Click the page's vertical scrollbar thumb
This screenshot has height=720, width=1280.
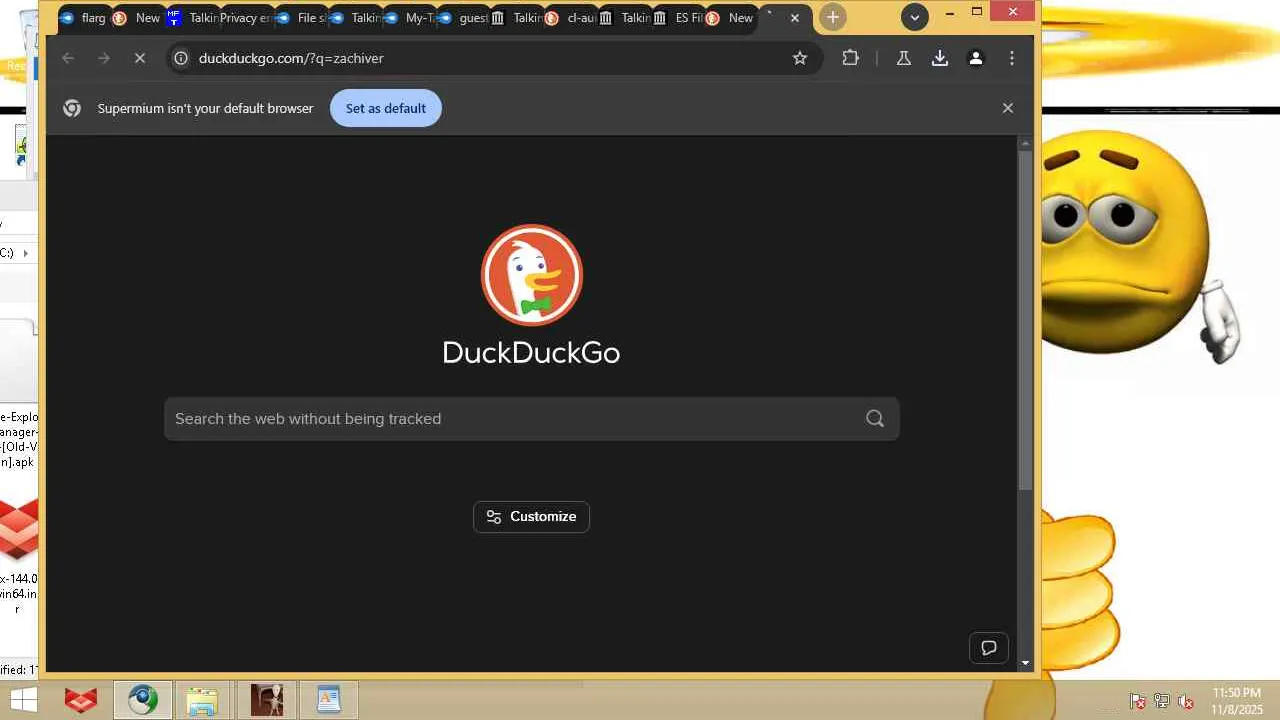pos(1025,321)
